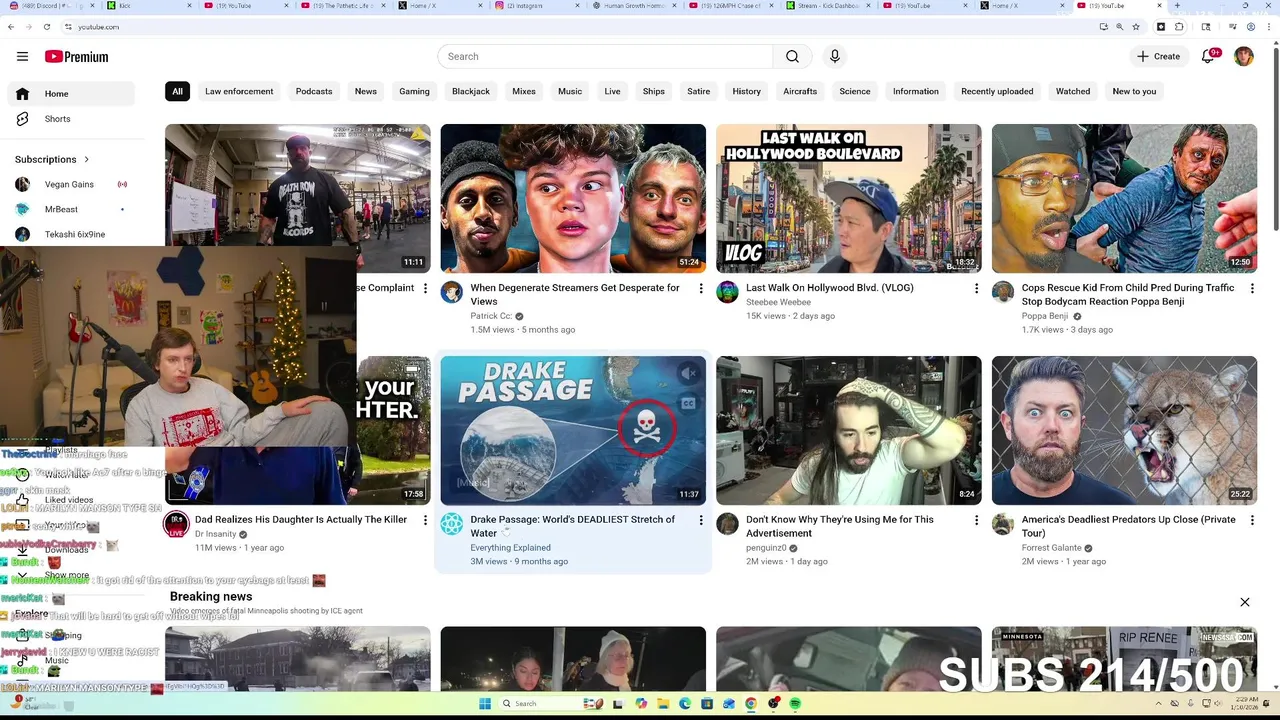Open the Cops Rescue Kid thumbnail
Image resolution: width=1280 pixels, height=720 pixels.
point(1124,198)
